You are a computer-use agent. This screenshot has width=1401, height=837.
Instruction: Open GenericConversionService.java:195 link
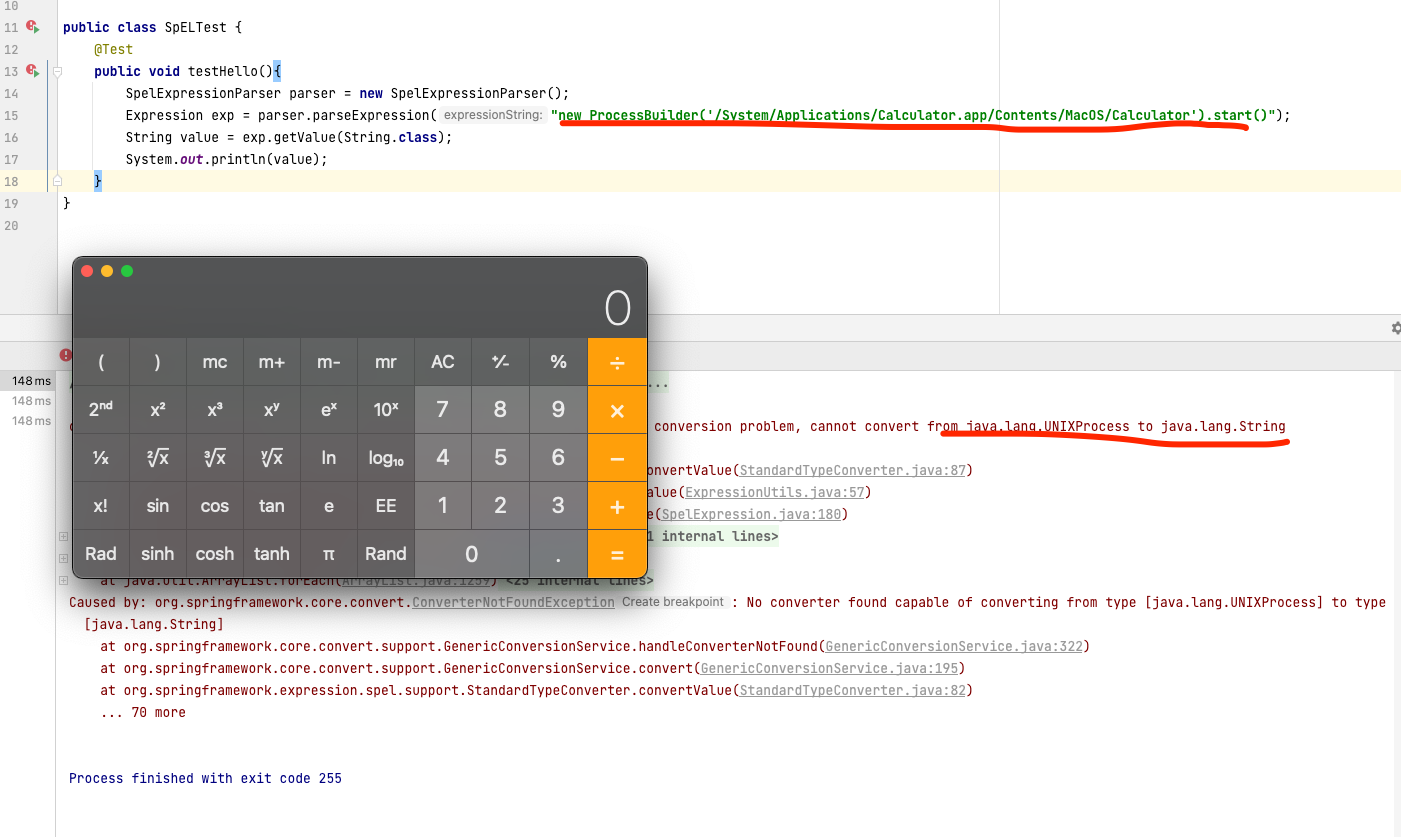(x=829, y=668)
